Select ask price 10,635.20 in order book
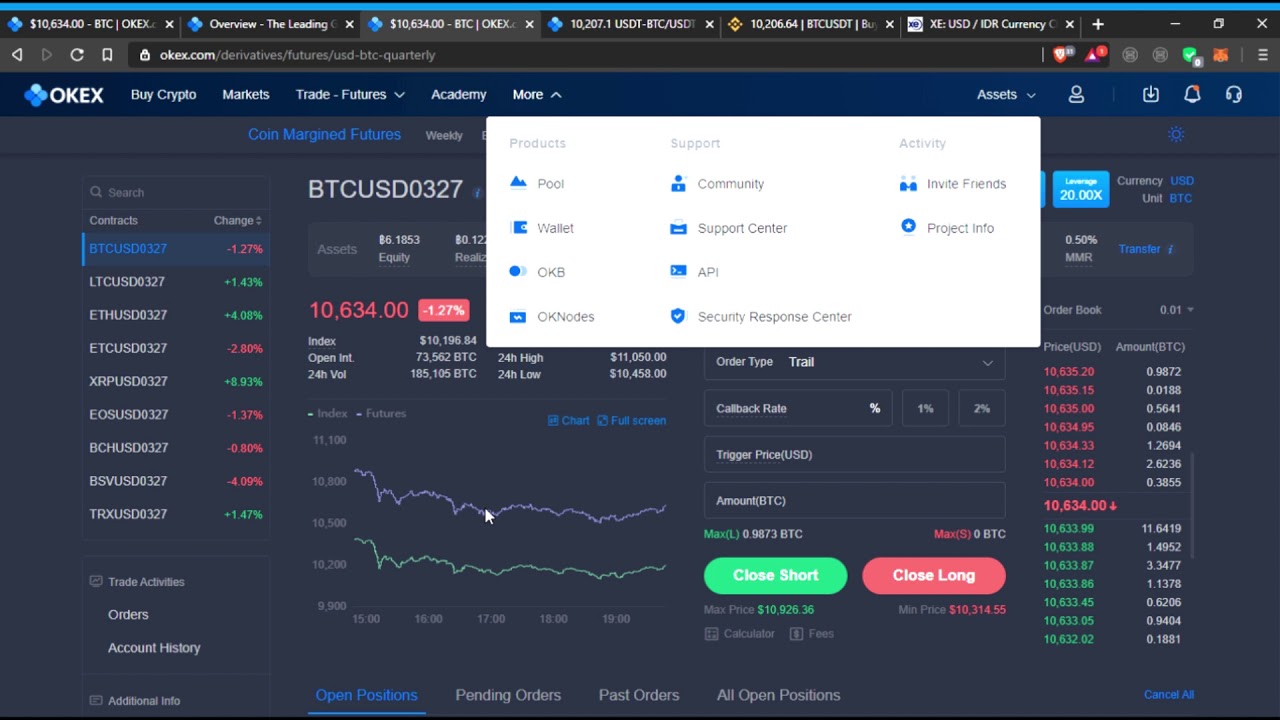 [x=1068, y=371]
